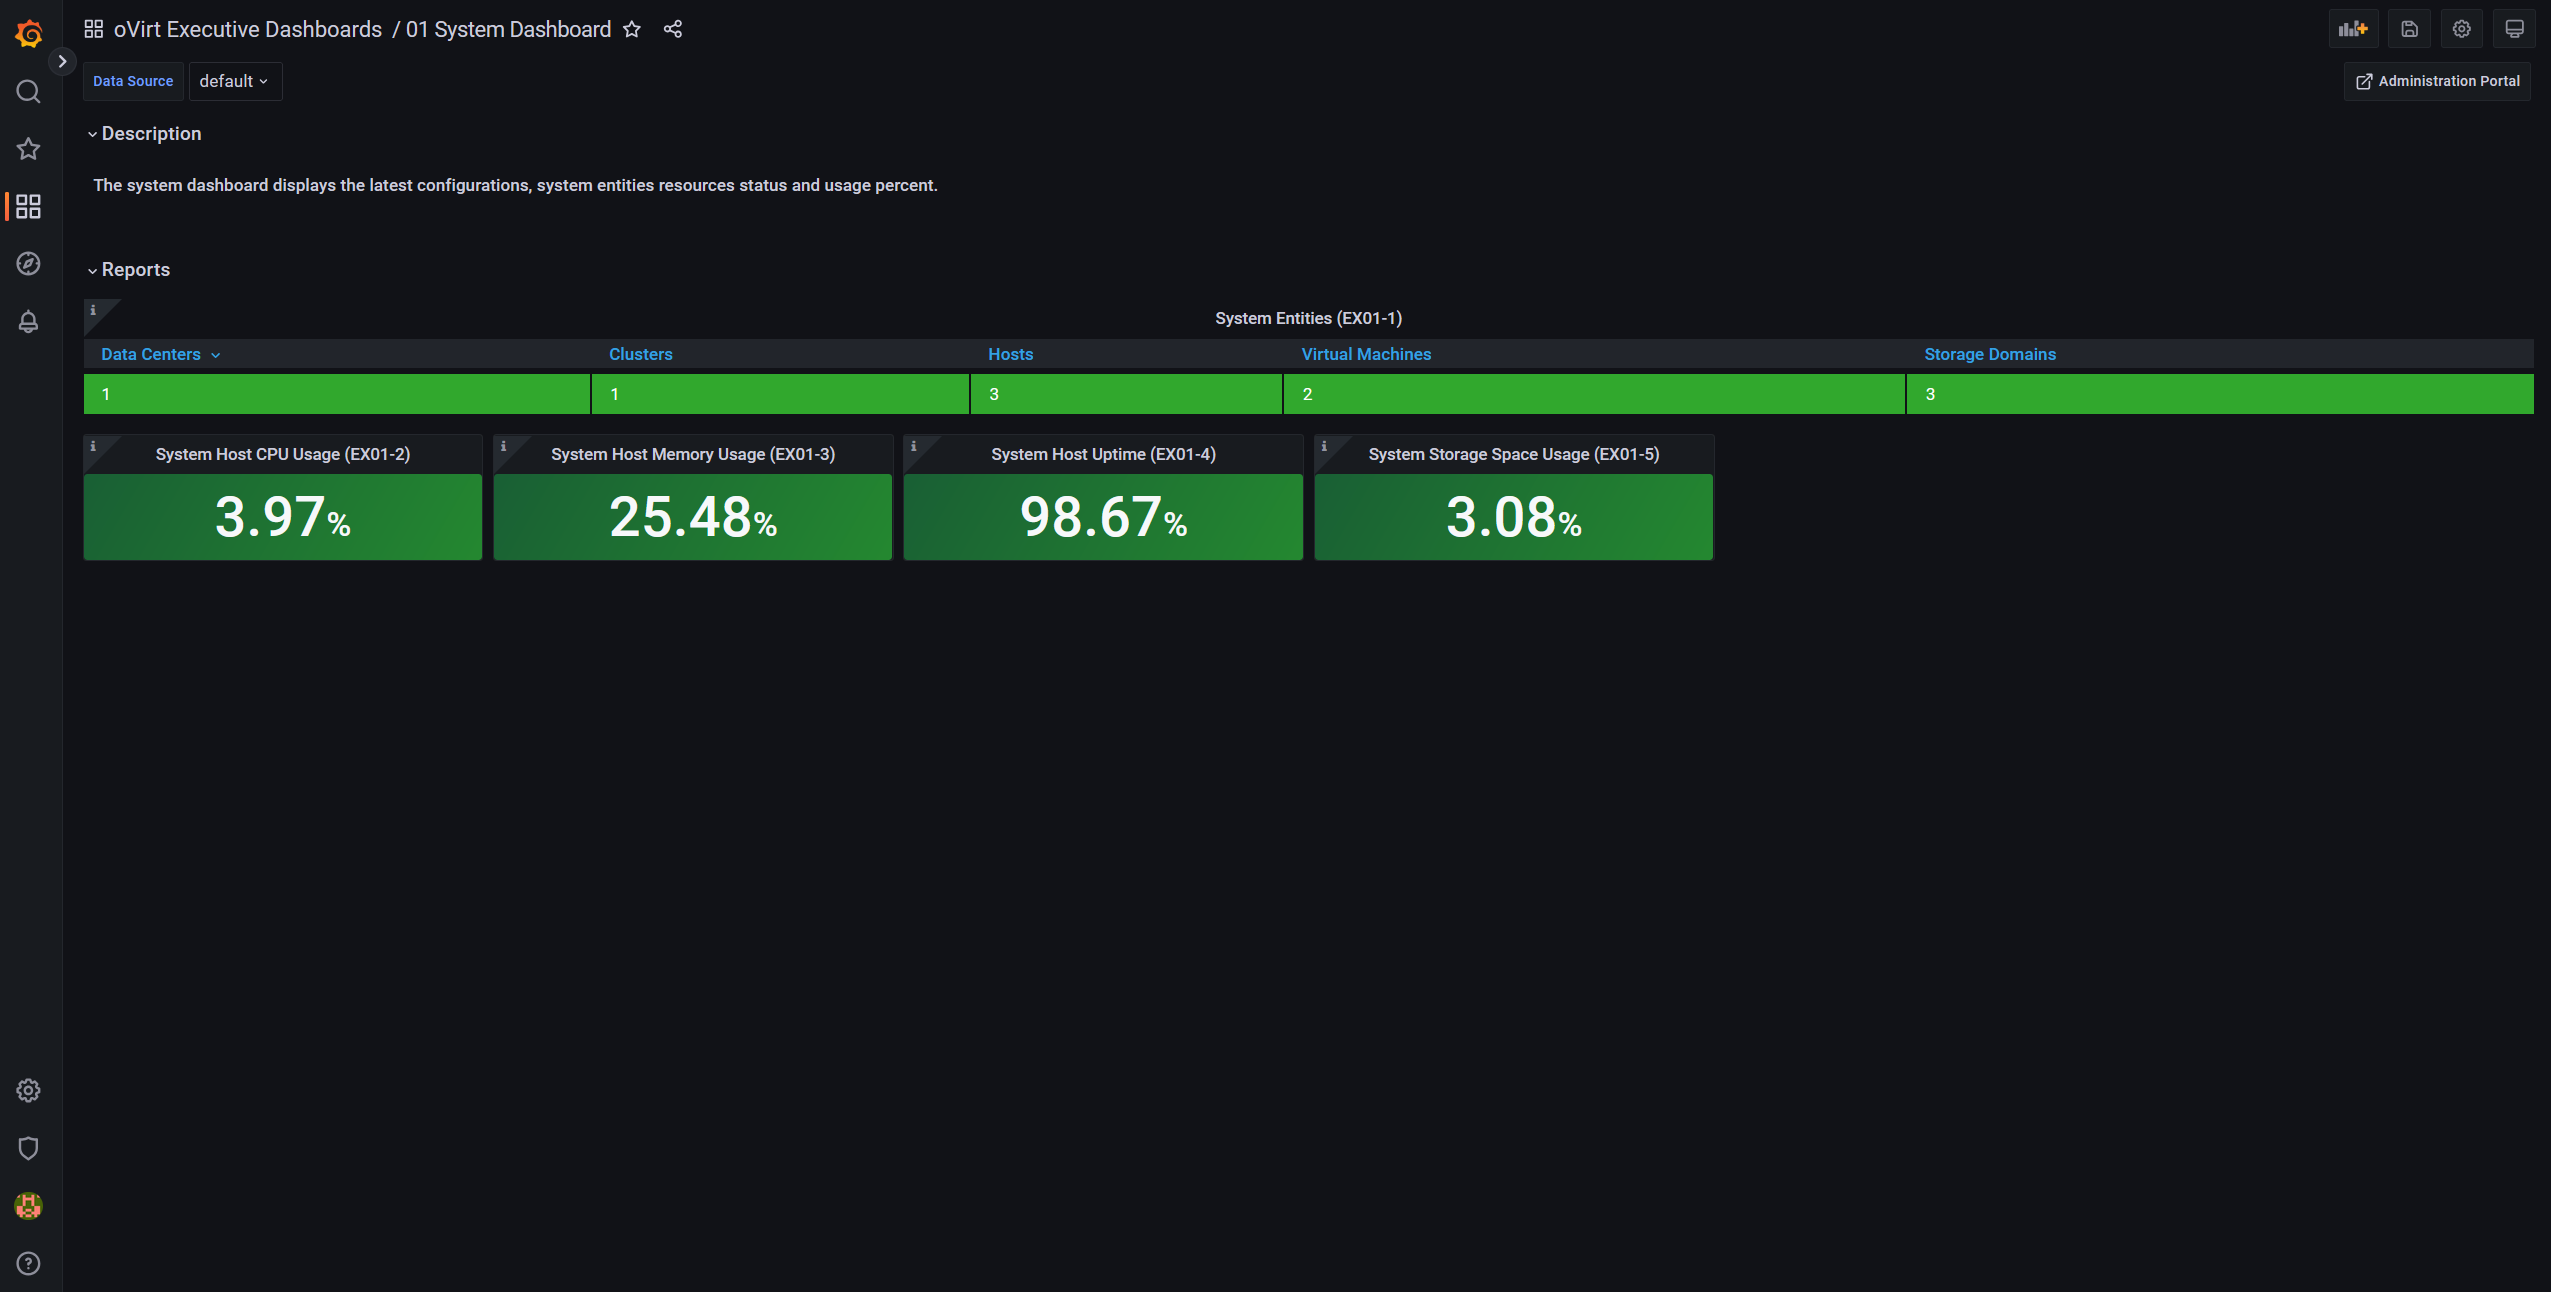
Task: Click the system dashboard description text
Action: 515,185
